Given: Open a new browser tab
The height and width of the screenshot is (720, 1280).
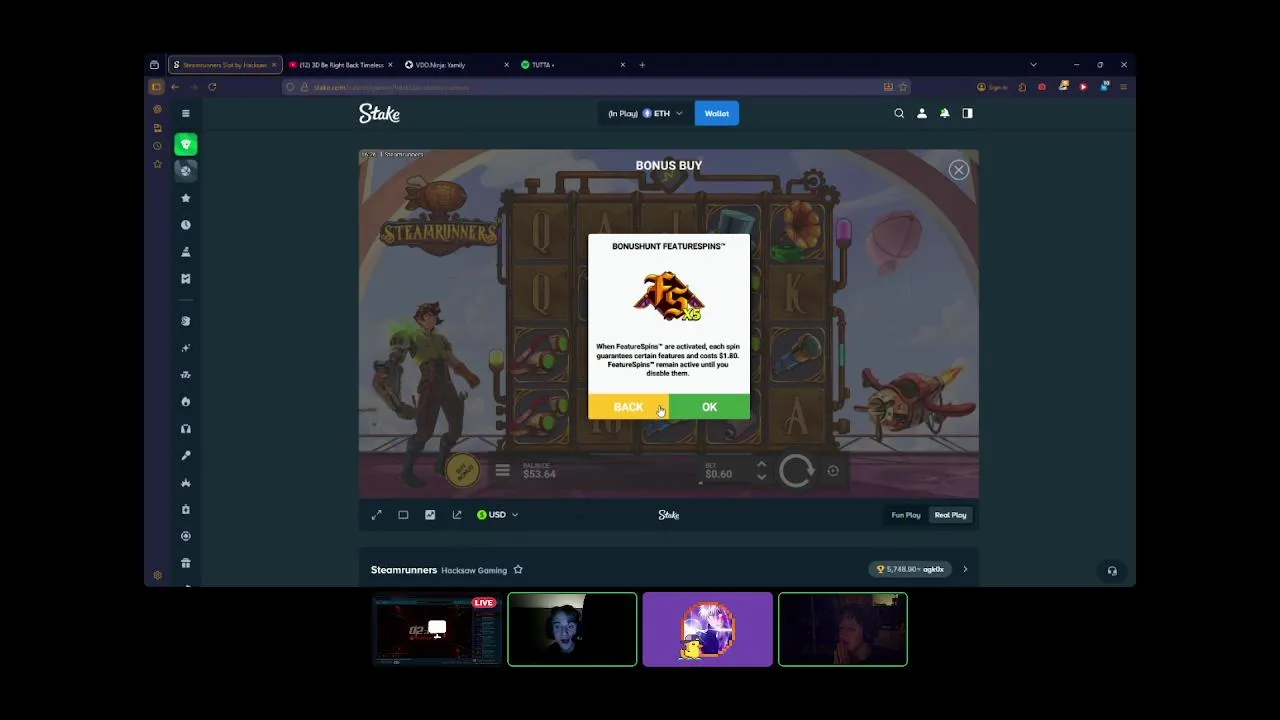Looking at the screenshot, I should tap(642, 65).
